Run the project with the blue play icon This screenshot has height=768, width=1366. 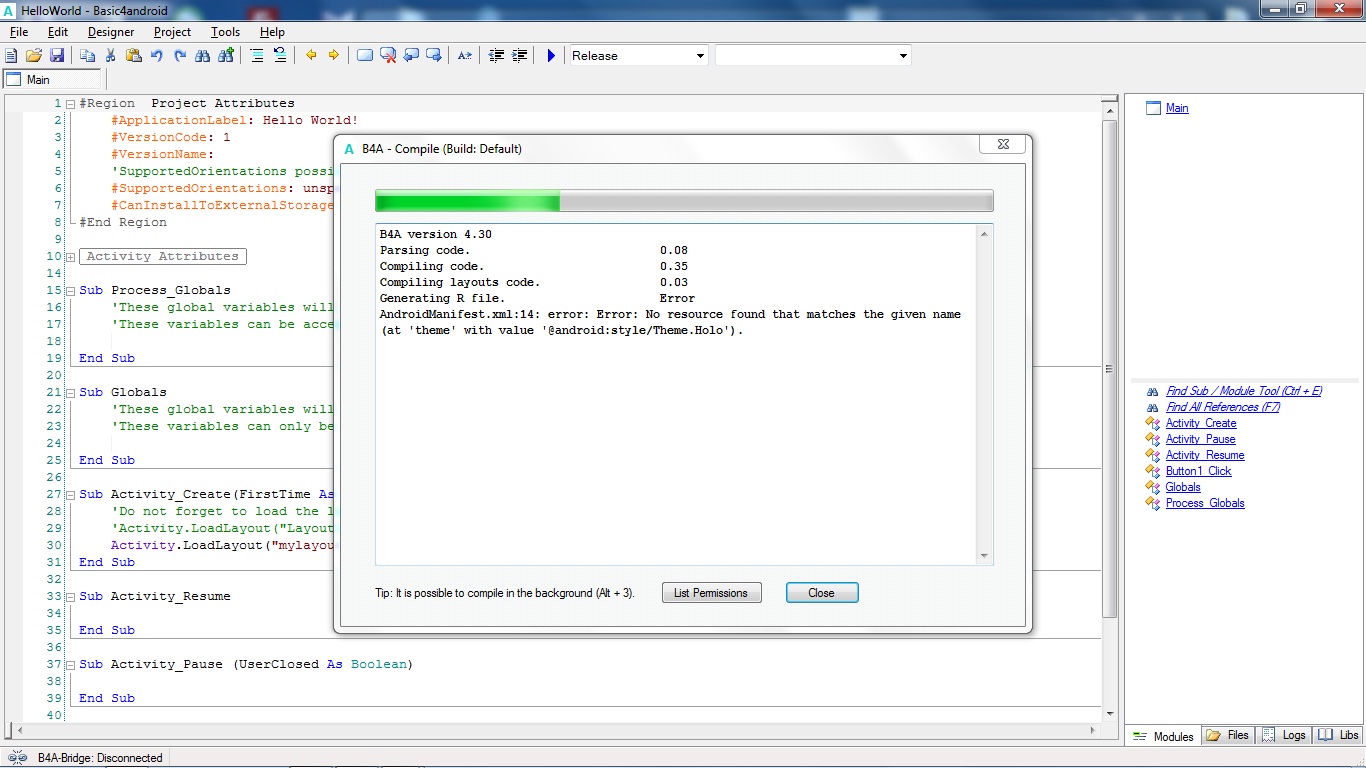550,56
